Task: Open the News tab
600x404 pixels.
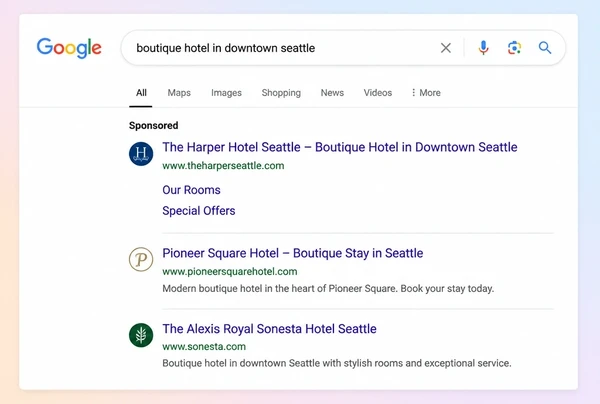Action: pyautogui.click(x=332, y=93)
